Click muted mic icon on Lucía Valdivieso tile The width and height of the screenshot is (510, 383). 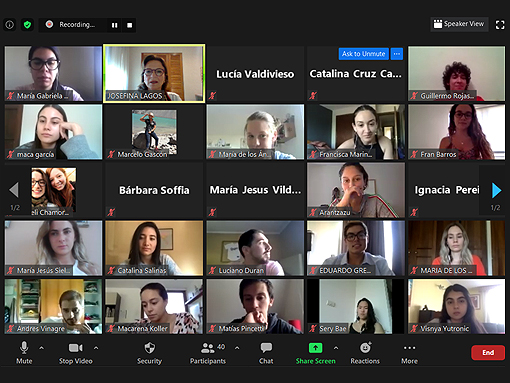(x=212, y=96)
